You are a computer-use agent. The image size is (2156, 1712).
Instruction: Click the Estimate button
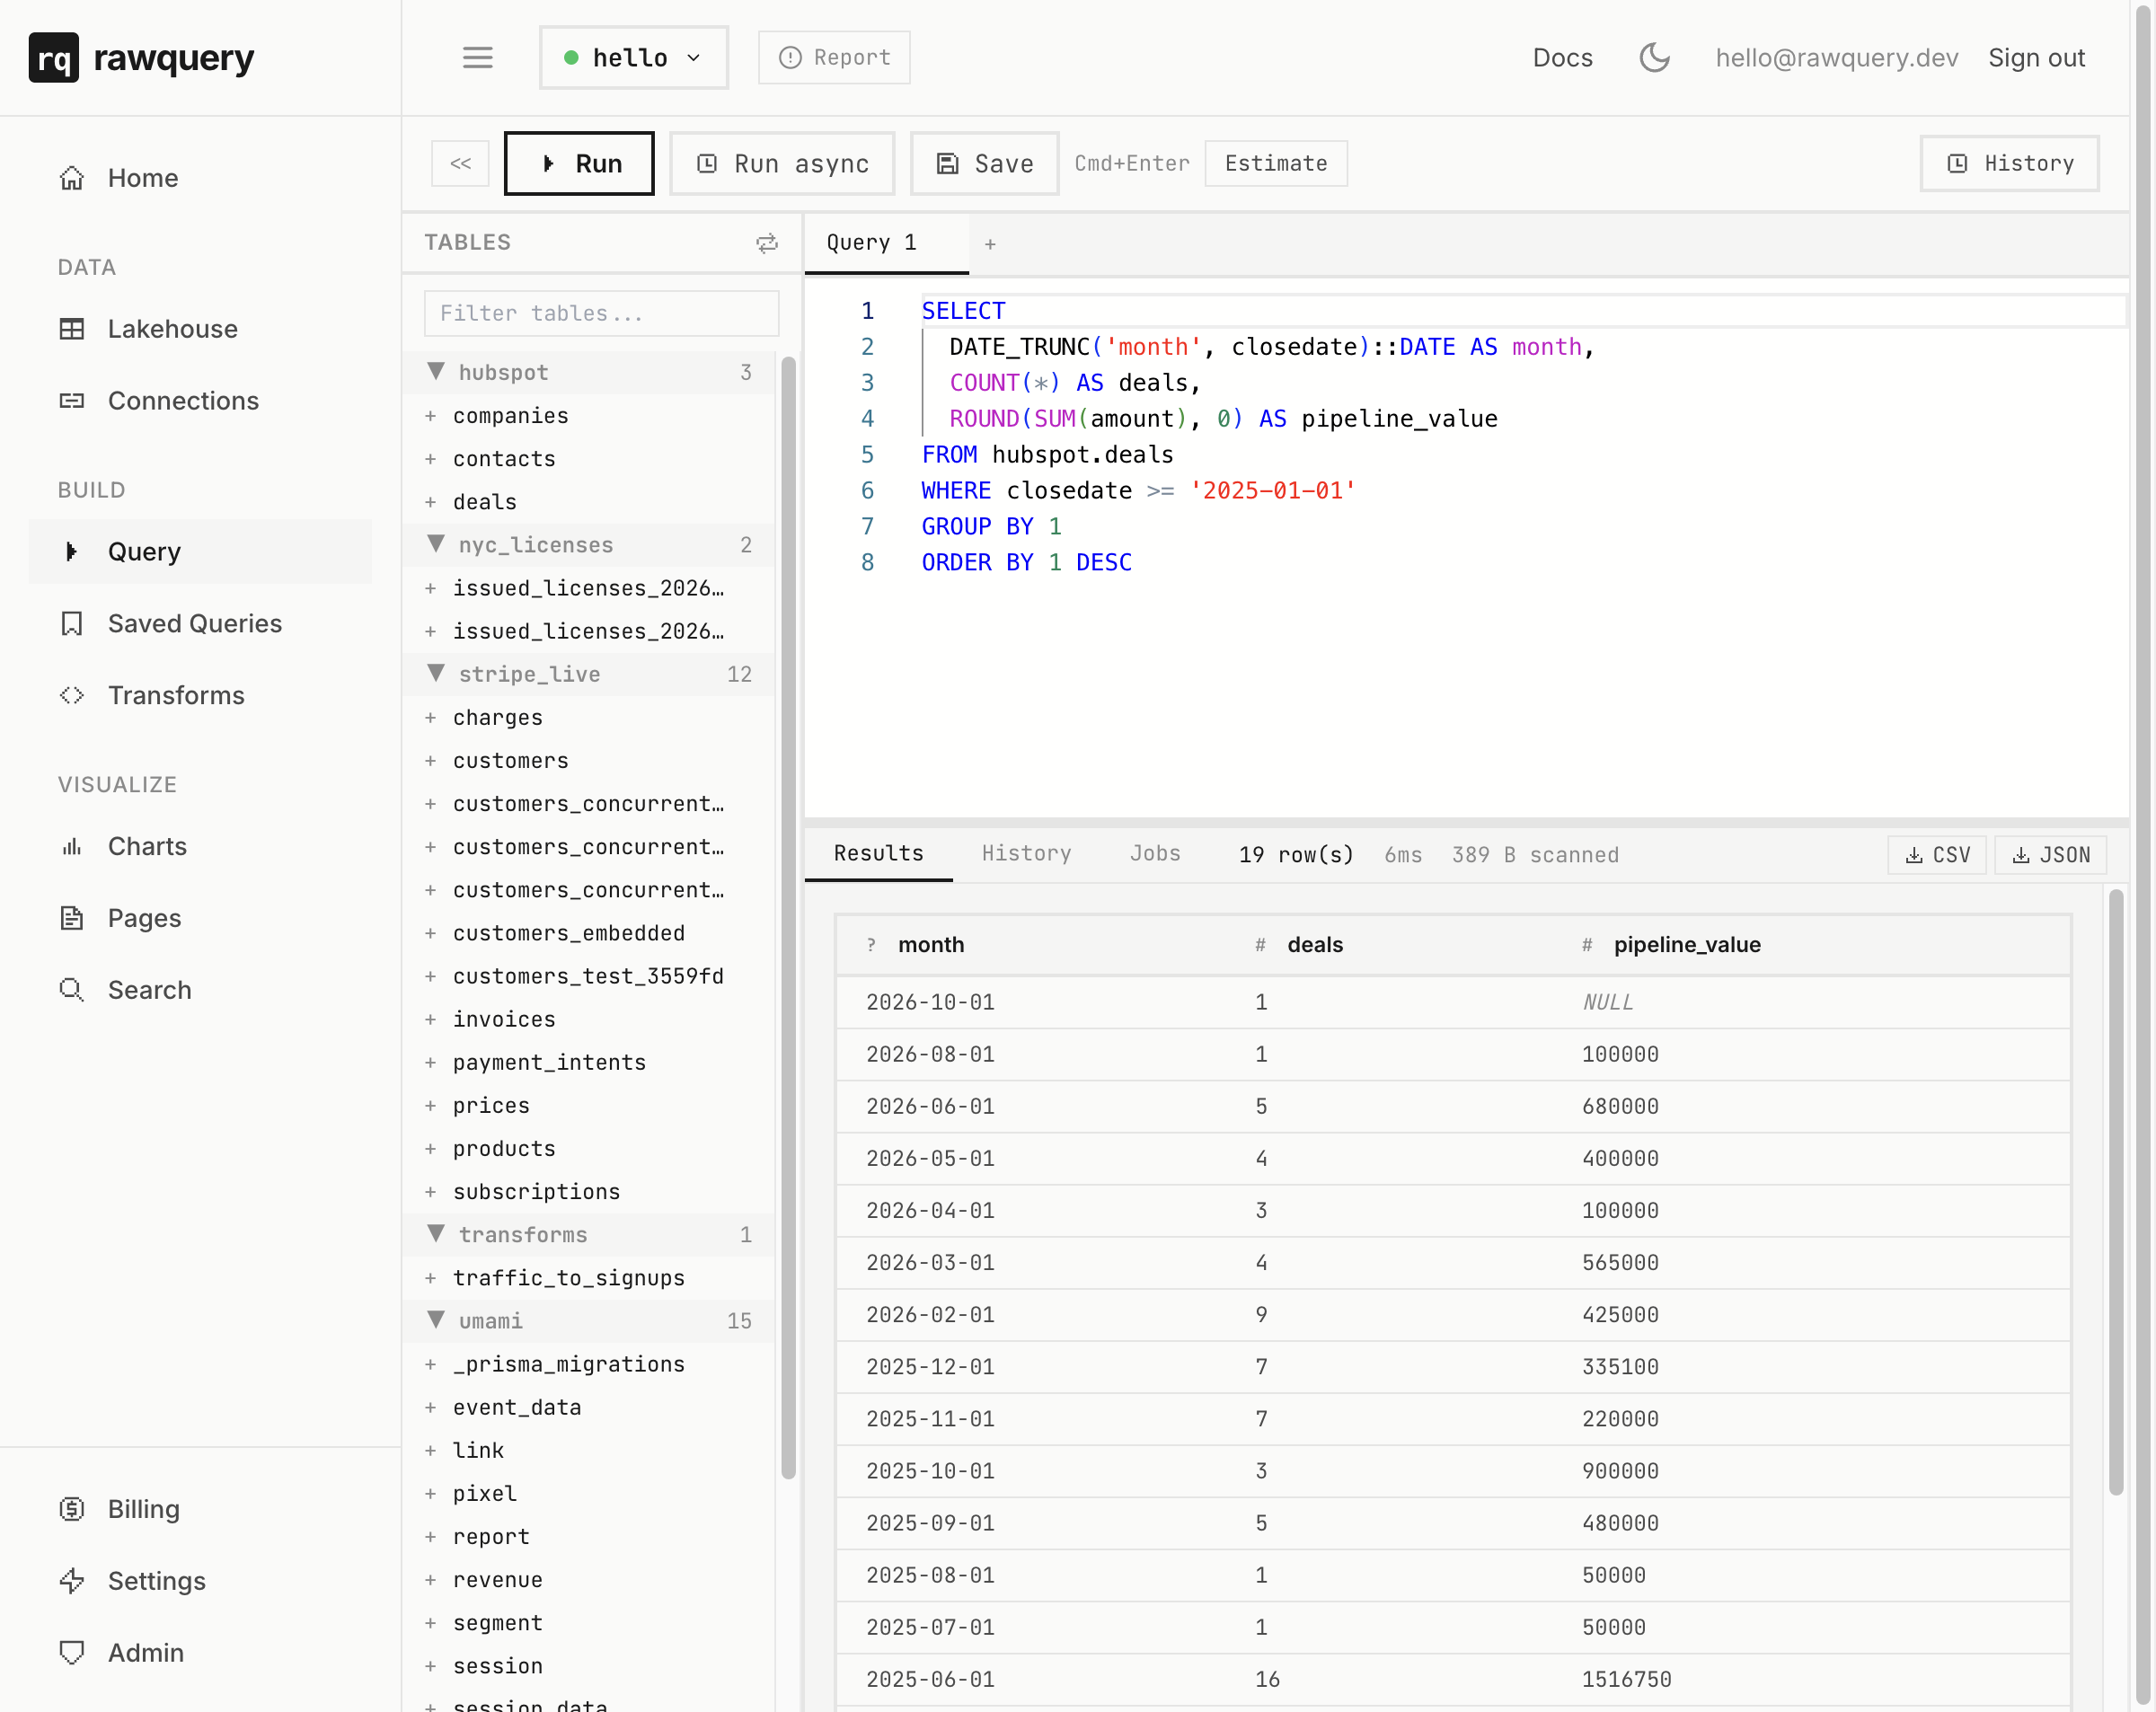(1275, 163)
